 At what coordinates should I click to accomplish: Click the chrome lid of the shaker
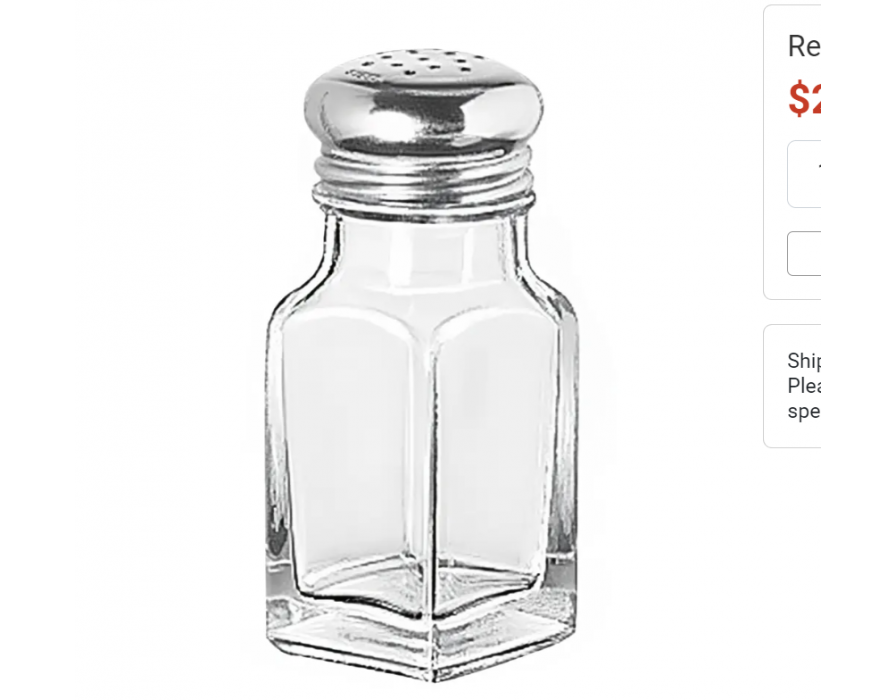coord(423,100)
